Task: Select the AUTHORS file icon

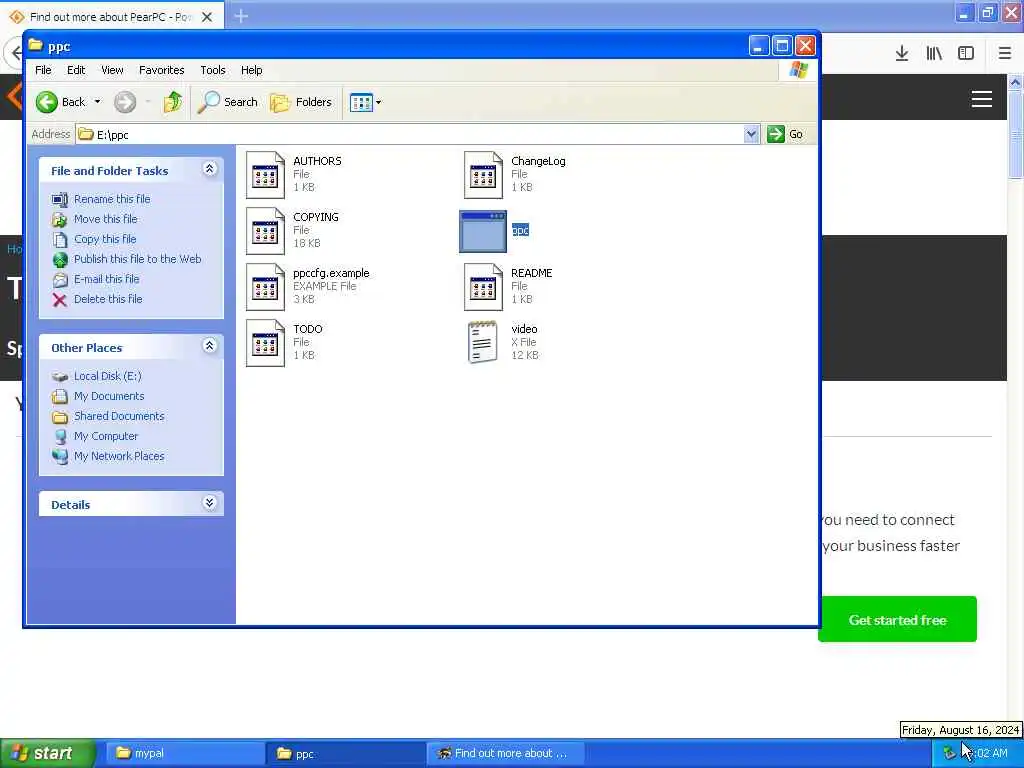Action: click(265, 175)
